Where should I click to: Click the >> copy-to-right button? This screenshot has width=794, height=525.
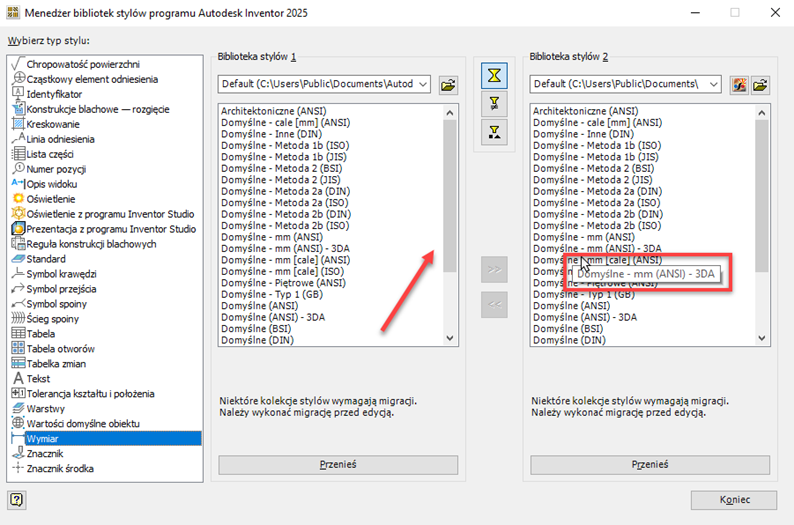(494, 269)
